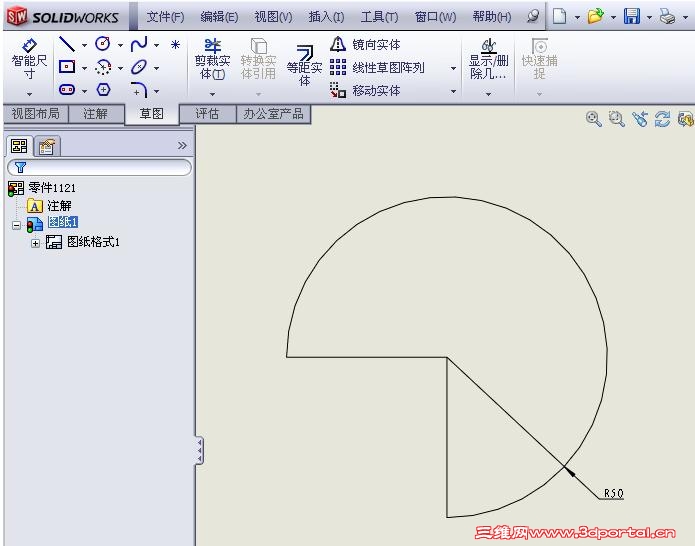Open the Circle tool dropdown arrow
Viewport: 695px width, 546px height.
(120, 45)
